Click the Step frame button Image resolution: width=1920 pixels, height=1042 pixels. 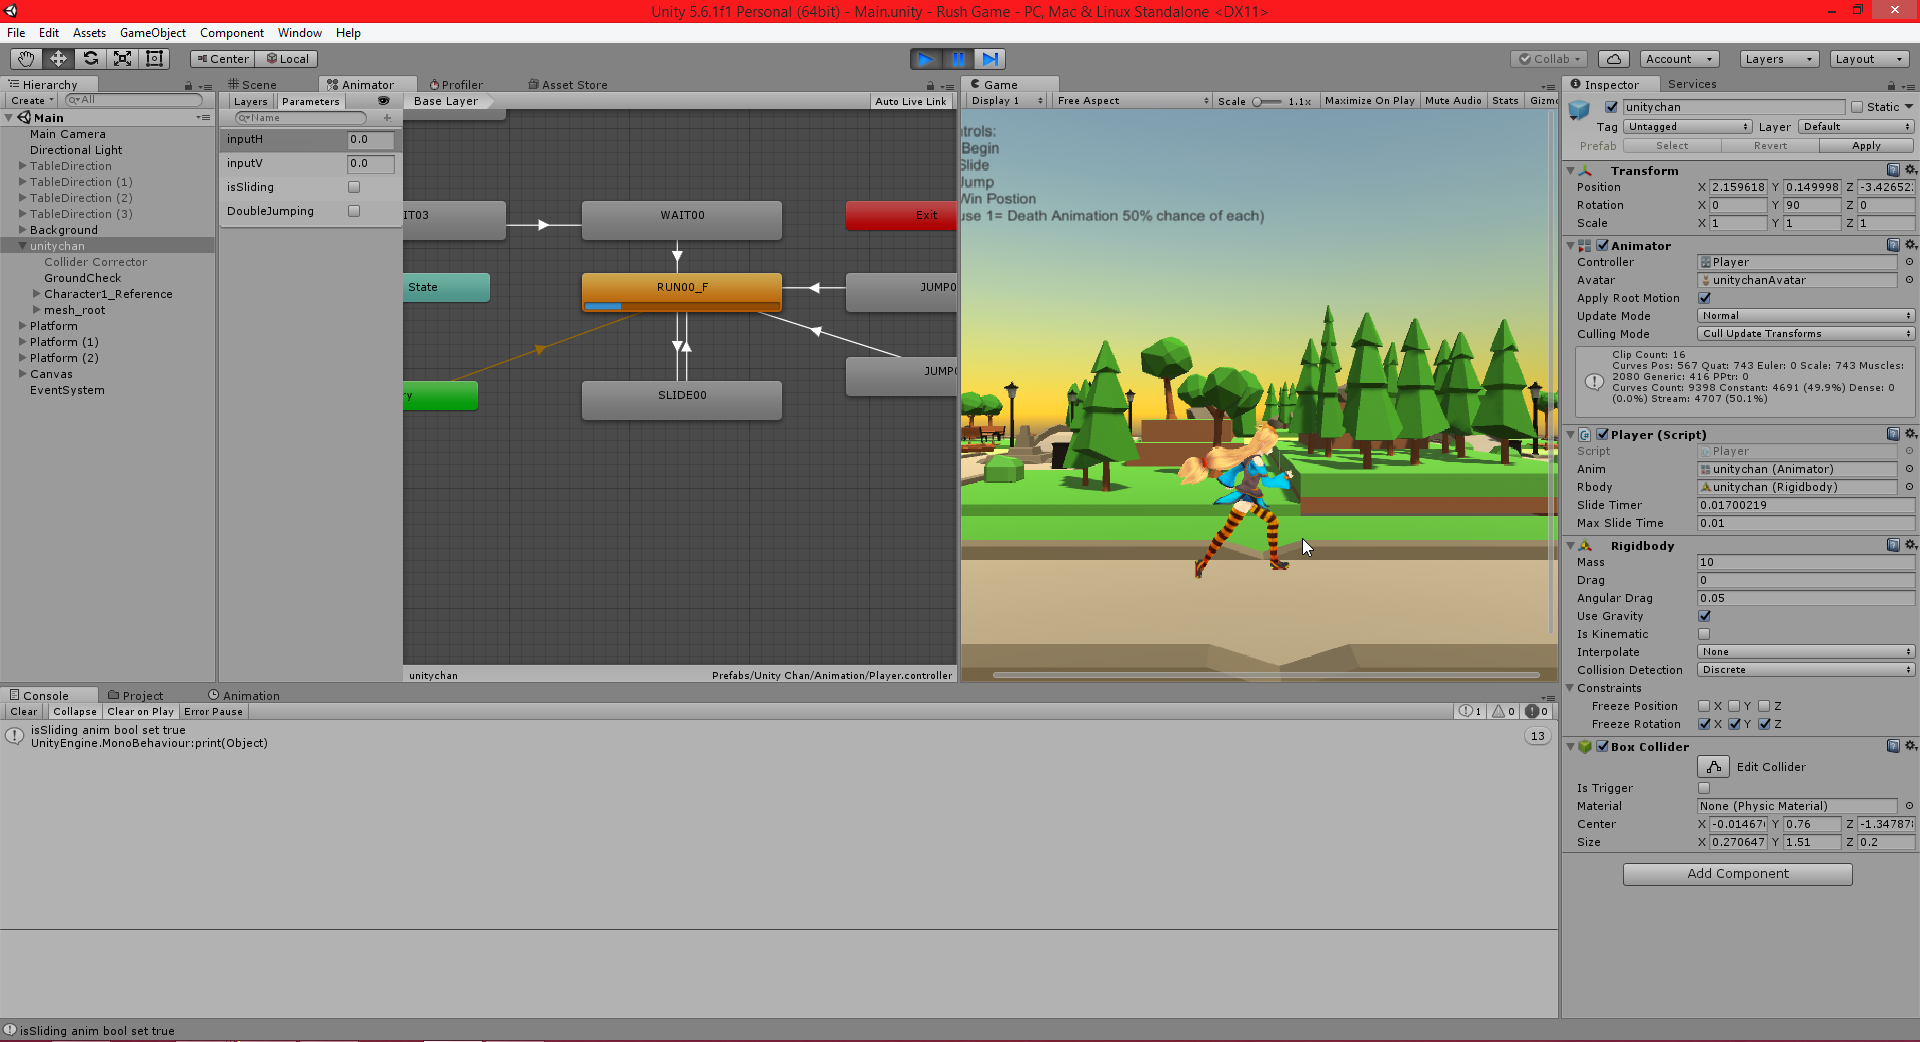(x=990, y=59)
